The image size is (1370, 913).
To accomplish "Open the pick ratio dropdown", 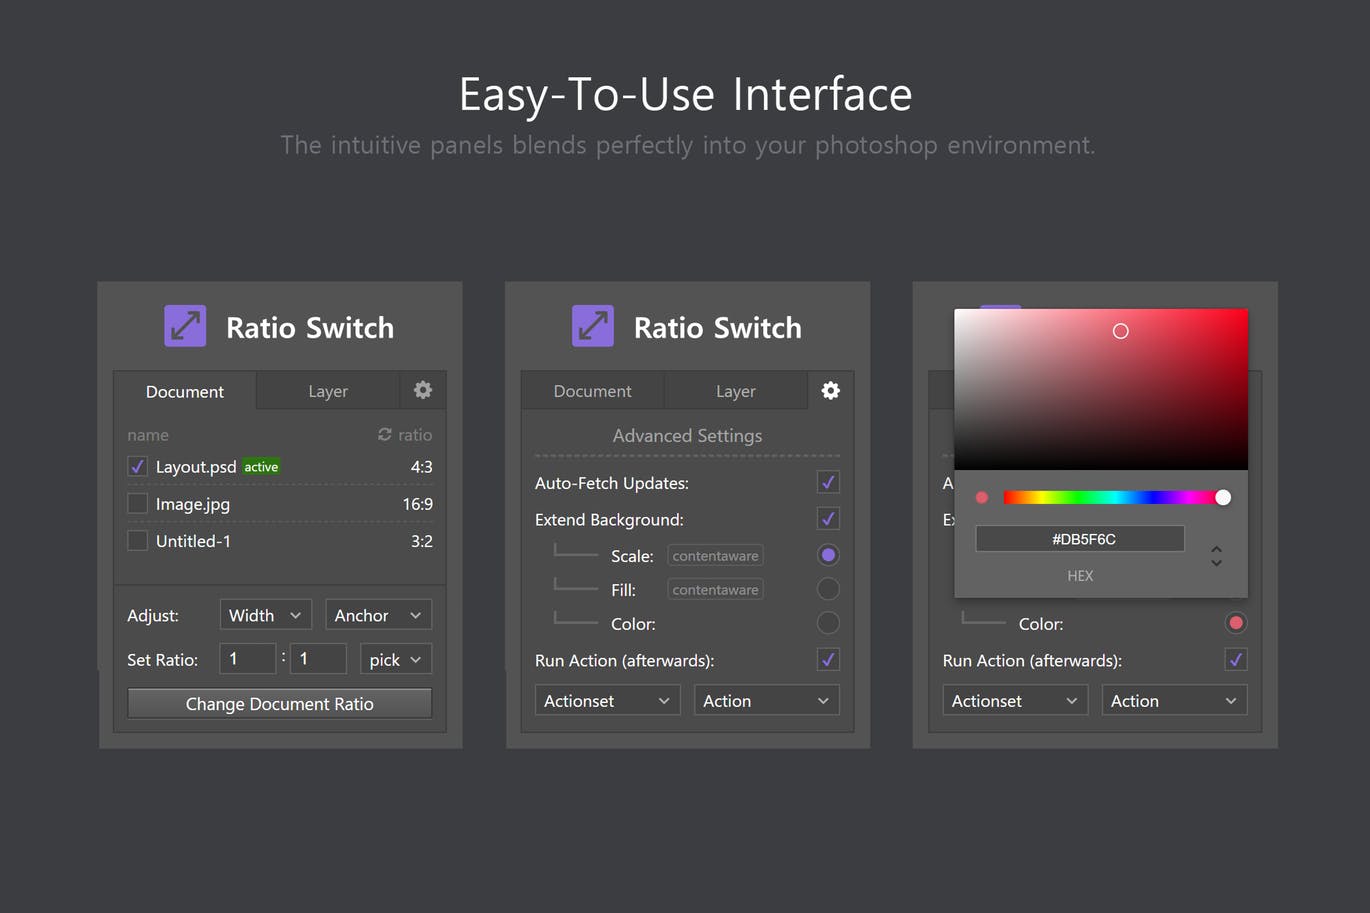I will click(395, 658).
